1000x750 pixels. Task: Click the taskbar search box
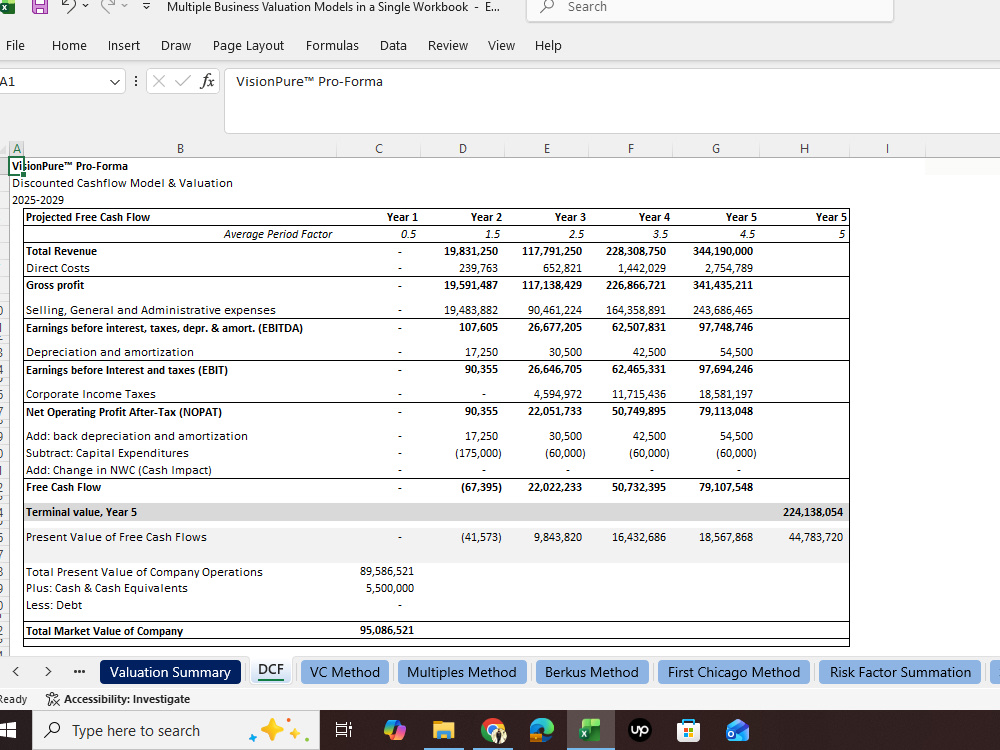tap(175, 730)
